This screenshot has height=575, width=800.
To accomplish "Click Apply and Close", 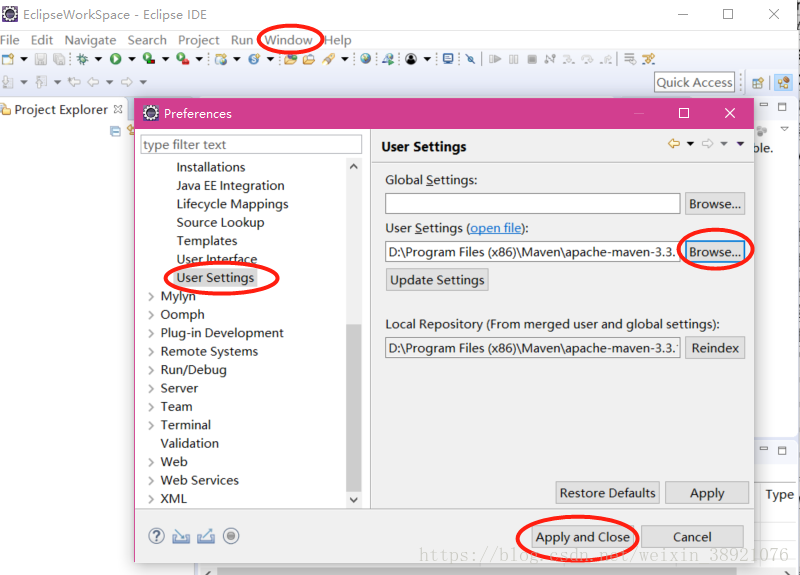I will (x=583, y=537).
